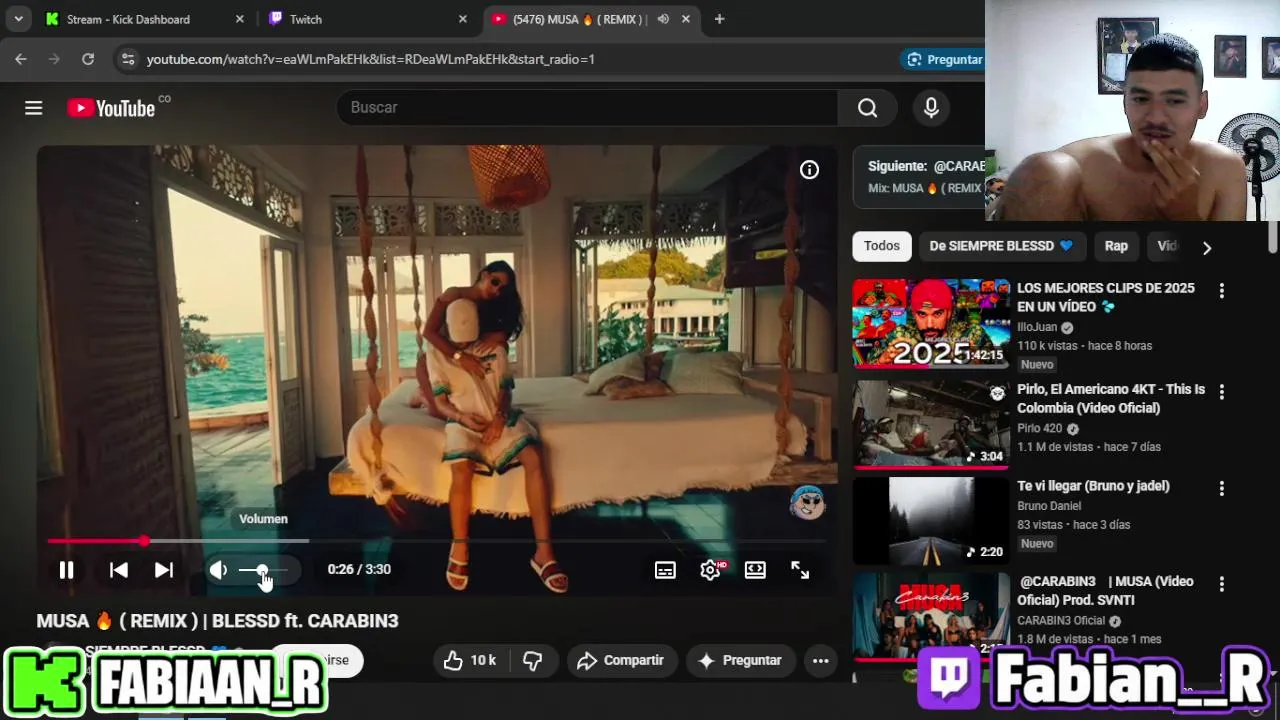The width and height of the screenshot is (1280, 720).
Task: Visit Bruno Daniel channel name
Action: pyautogui.click(x=1049, y=506)
